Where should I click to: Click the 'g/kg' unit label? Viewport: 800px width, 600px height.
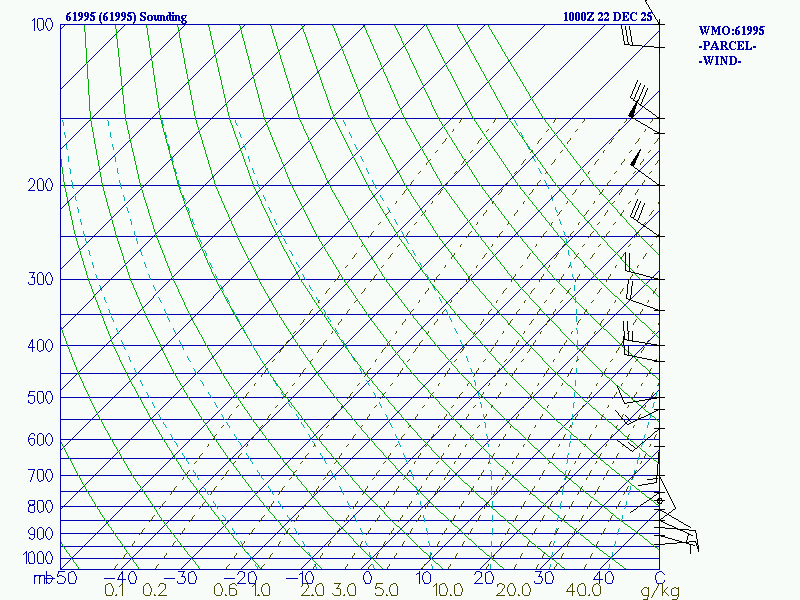point(660,591)
